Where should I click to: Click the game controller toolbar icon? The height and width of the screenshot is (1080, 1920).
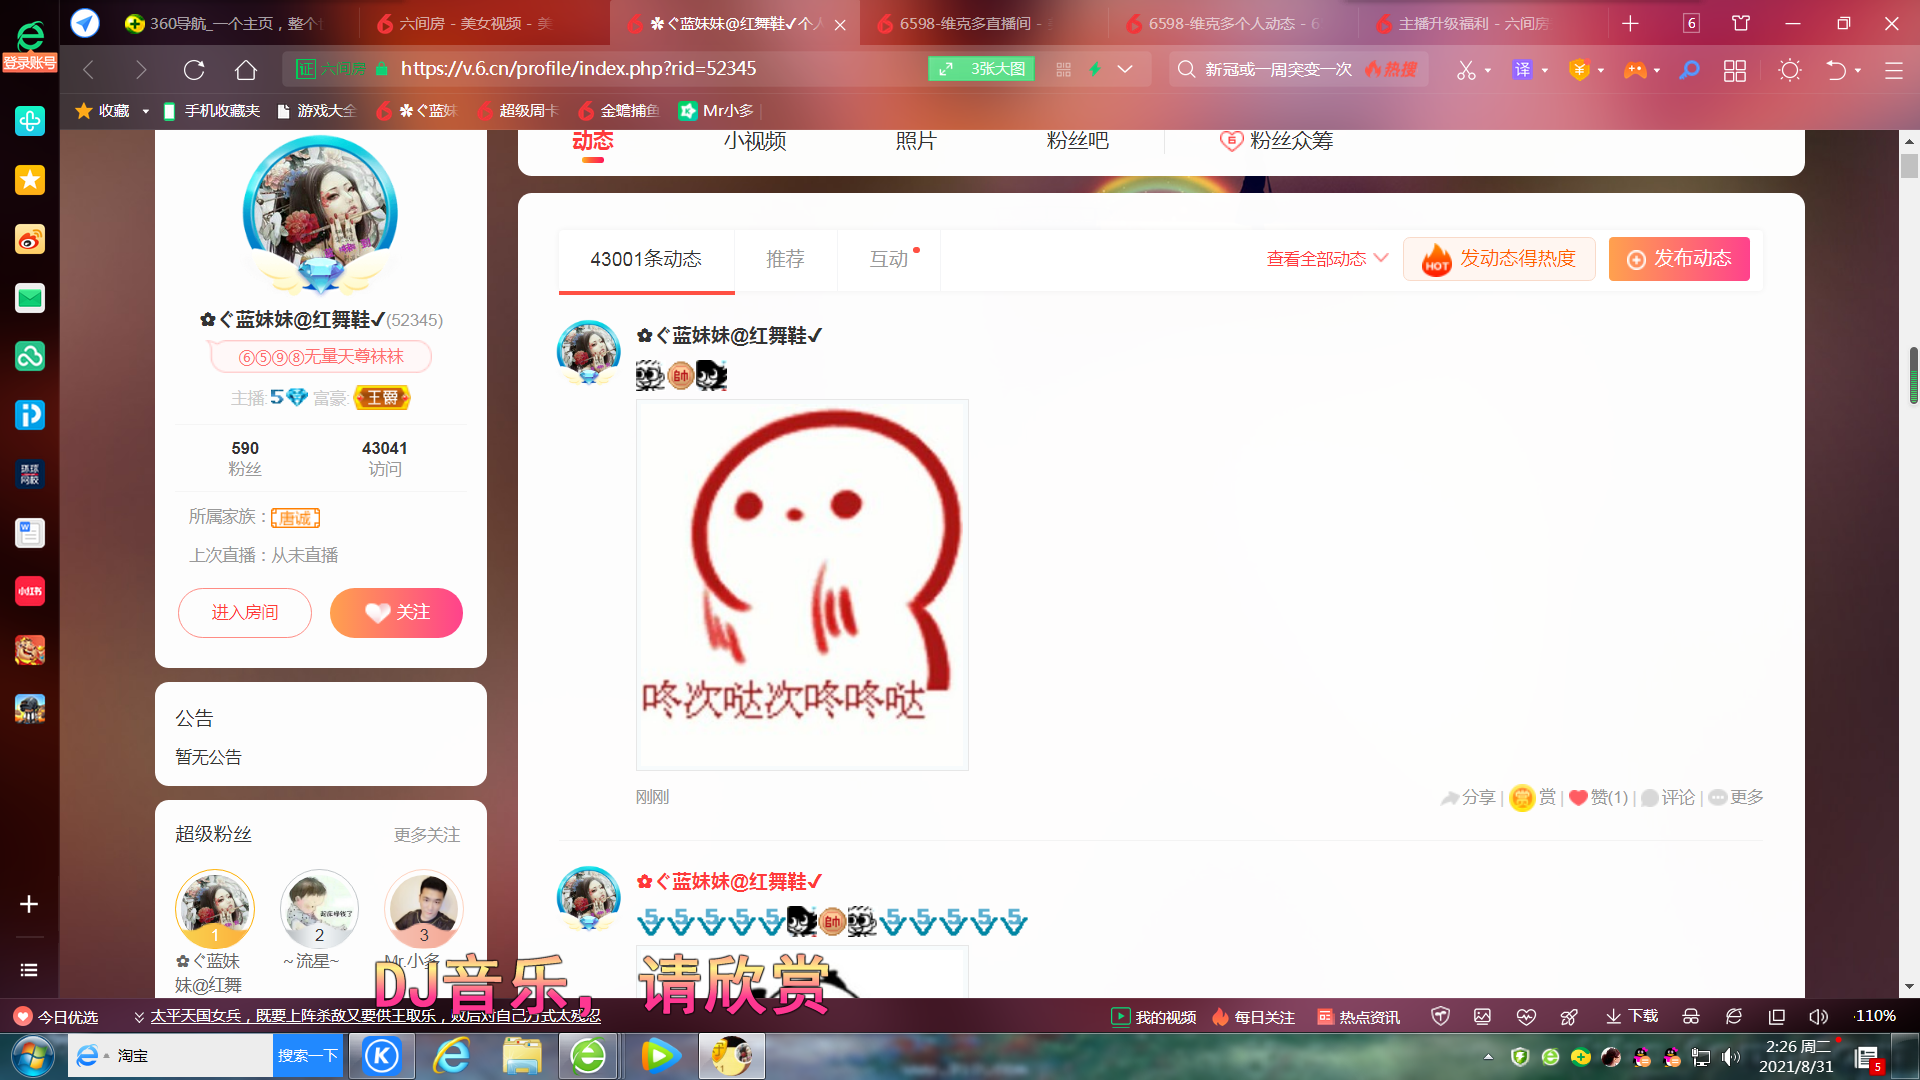[1635, 70]
